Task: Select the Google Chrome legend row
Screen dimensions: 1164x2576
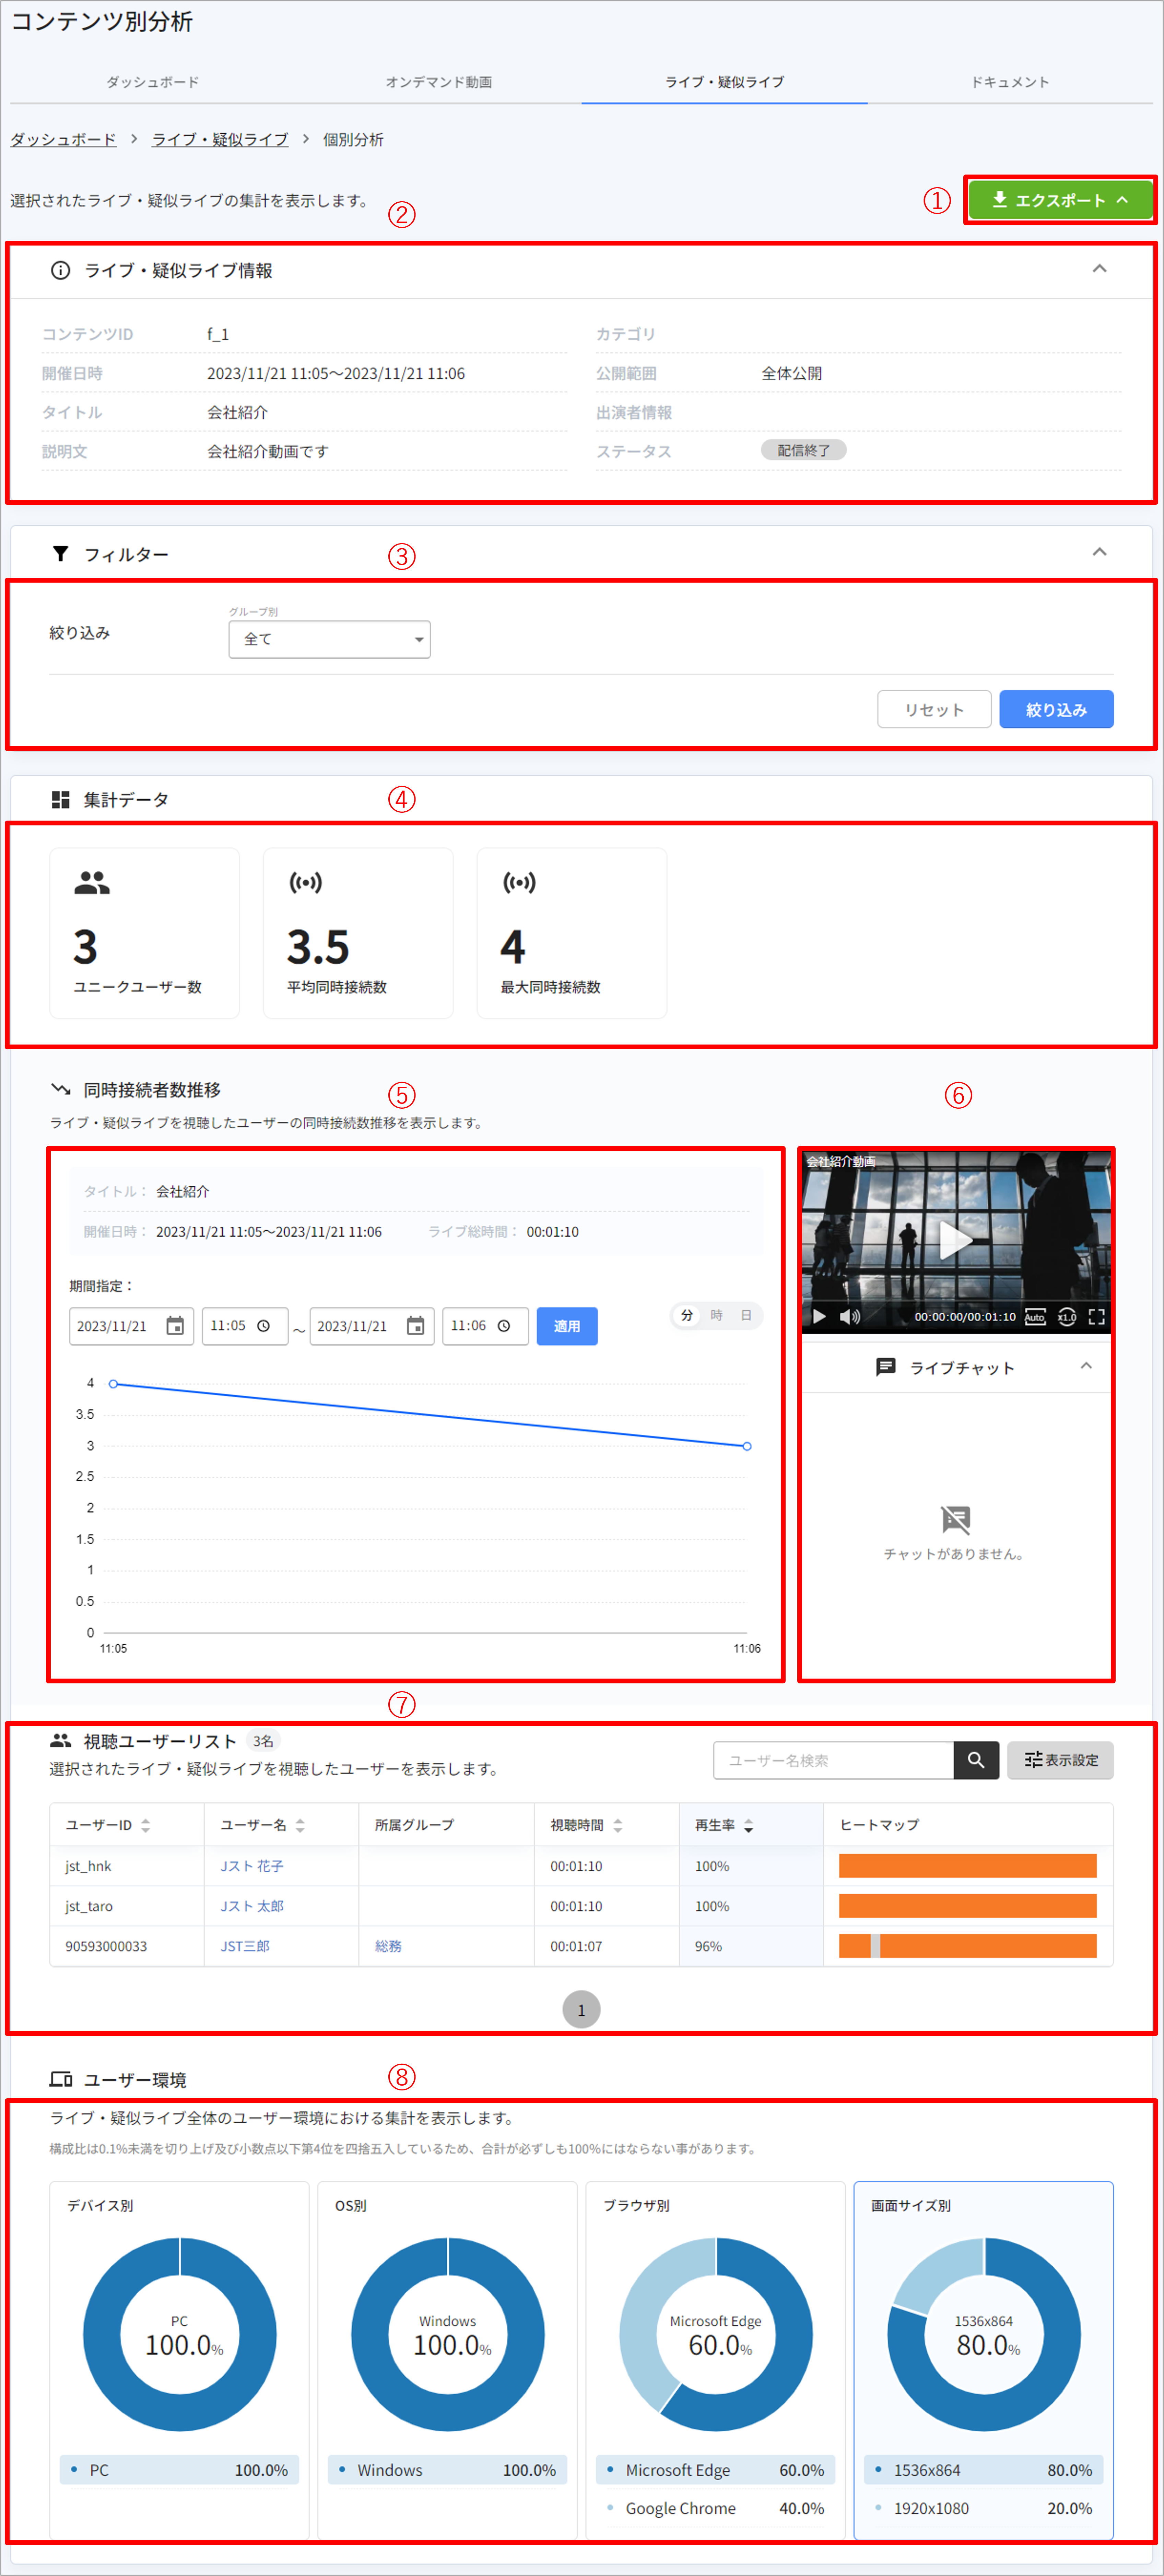Action: (x=716, y=2508)
